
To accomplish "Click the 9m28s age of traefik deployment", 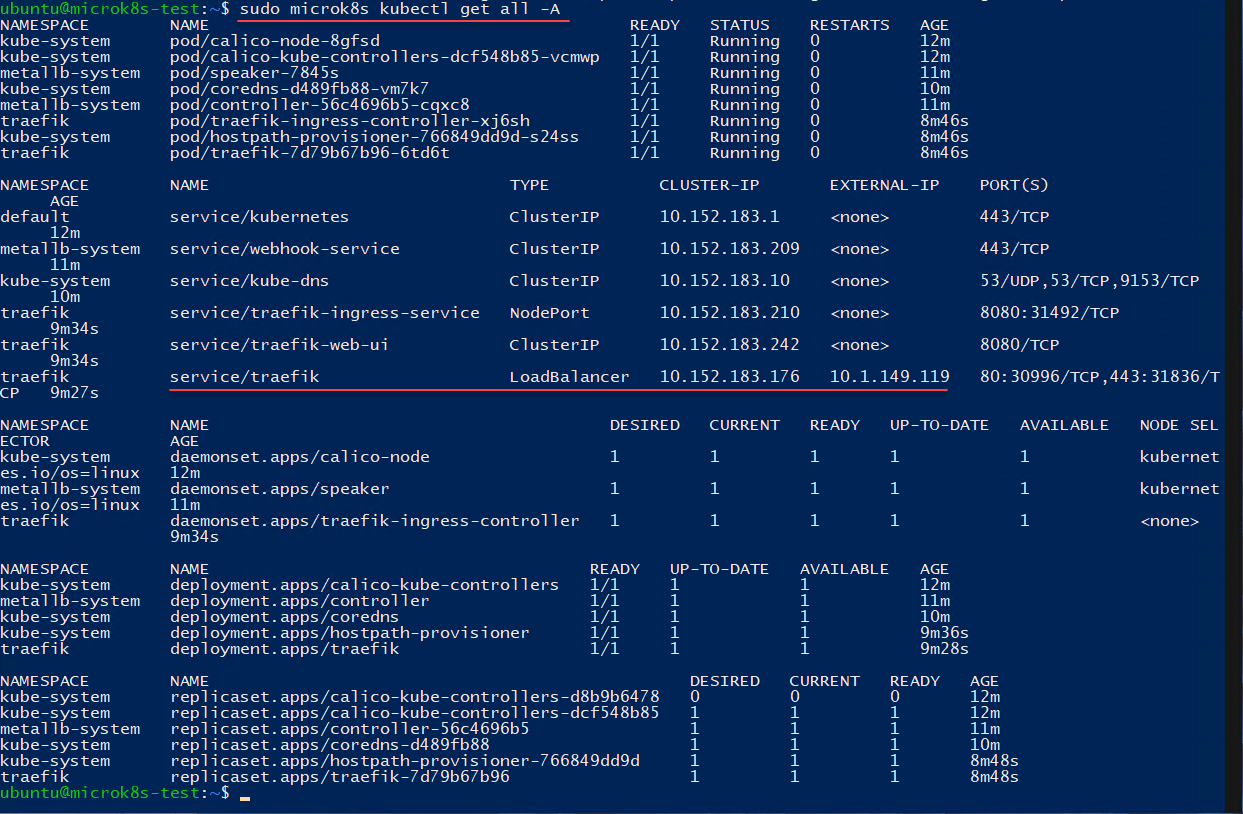I will tap(945, 649).
